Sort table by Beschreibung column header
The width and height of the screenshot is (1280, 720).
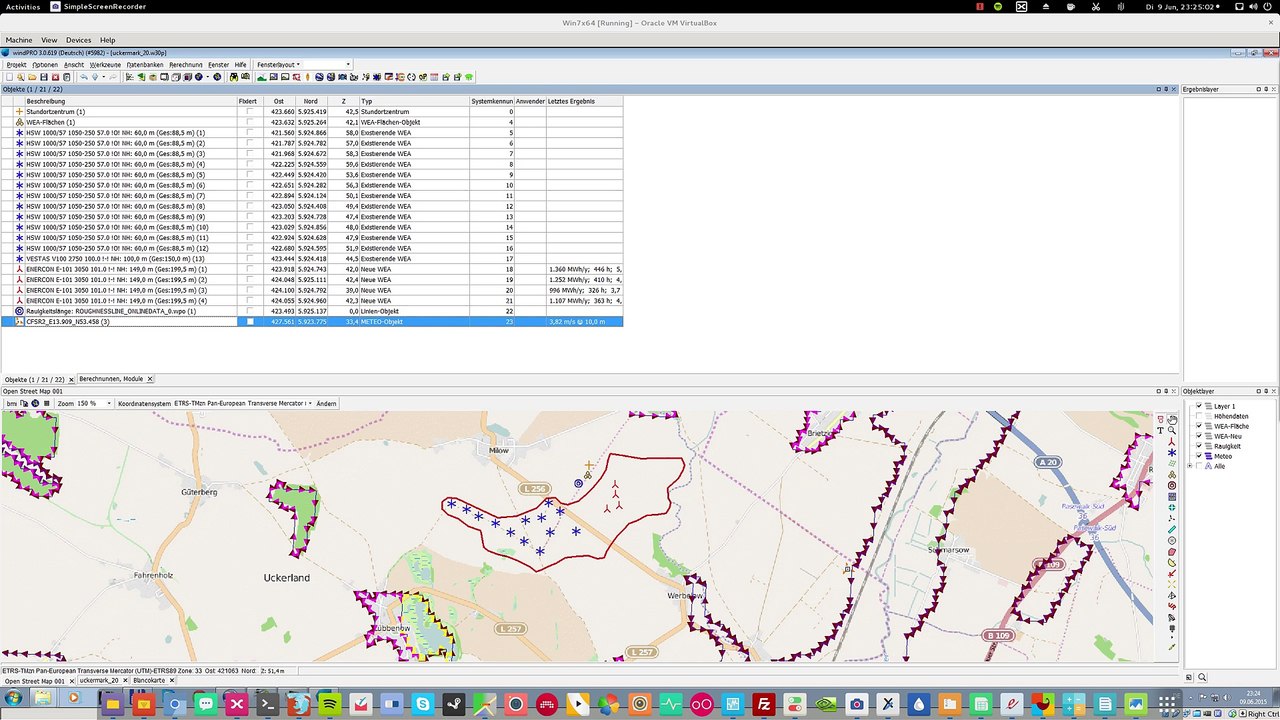[x=130, y=101]
